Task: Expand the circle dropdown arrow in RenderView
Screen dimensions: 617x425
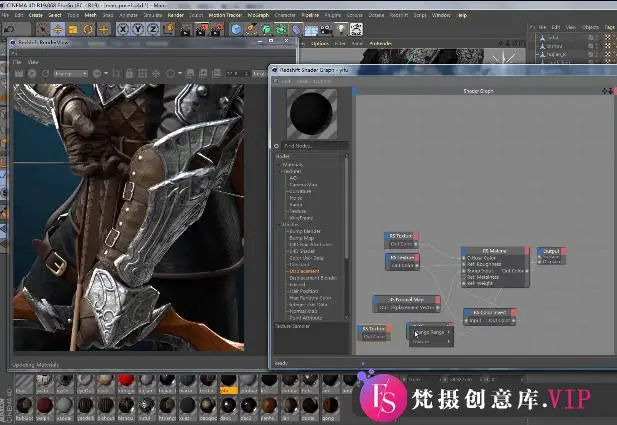Action: (180, 74)
